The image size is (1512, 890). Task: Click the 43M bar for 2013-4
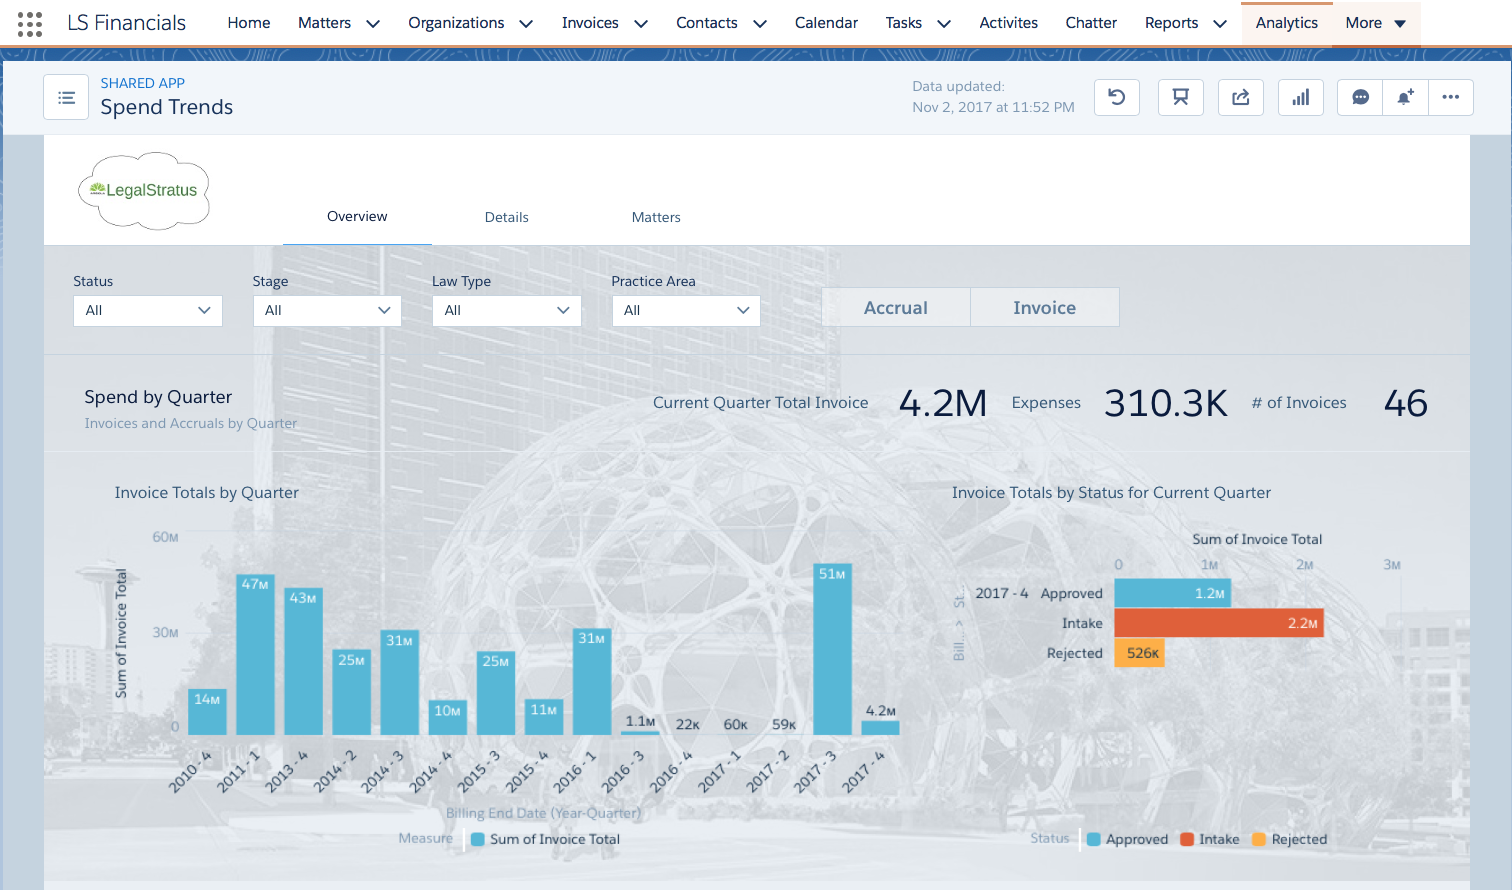pos(303,662)
